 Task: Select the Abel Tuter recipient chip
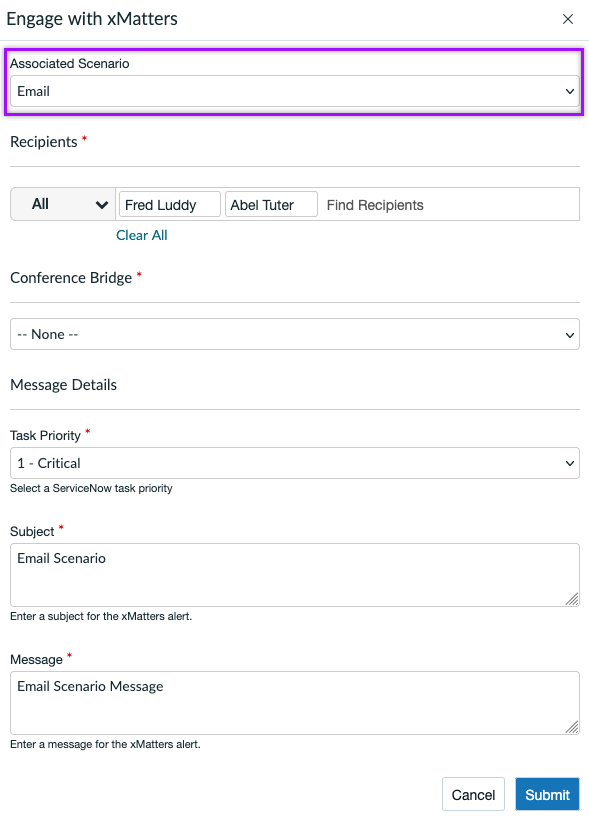[x=271, y=204]
